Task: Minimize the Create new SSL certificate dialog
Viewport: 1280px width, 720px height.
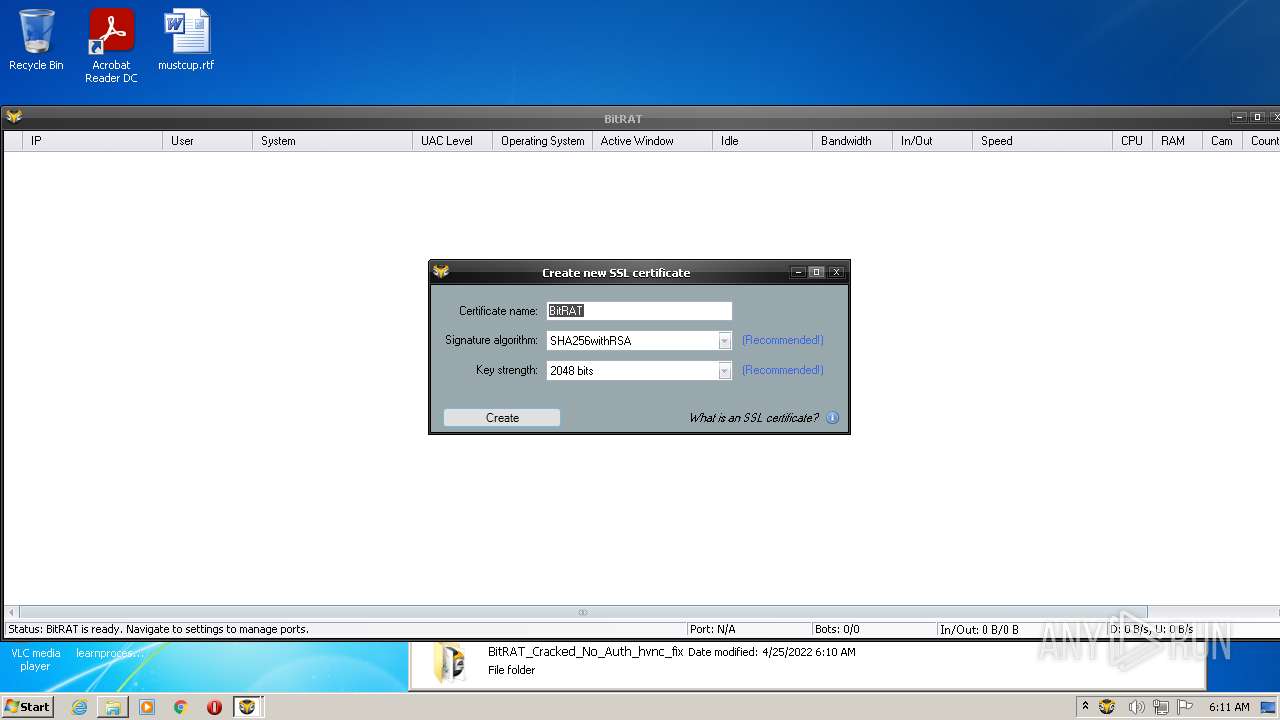Action: point(798,272)
